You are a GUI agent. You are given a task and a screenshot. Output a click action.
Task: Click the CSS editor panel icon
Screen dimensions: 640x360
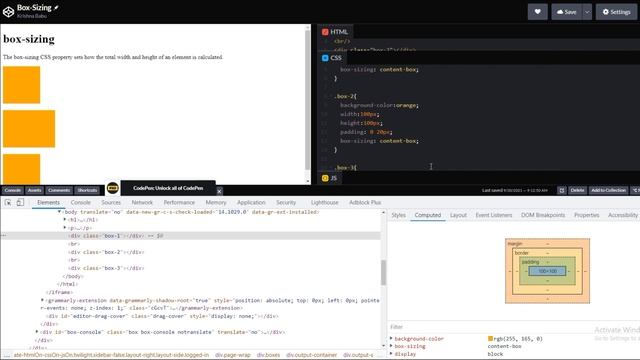(x=325, y=58)
